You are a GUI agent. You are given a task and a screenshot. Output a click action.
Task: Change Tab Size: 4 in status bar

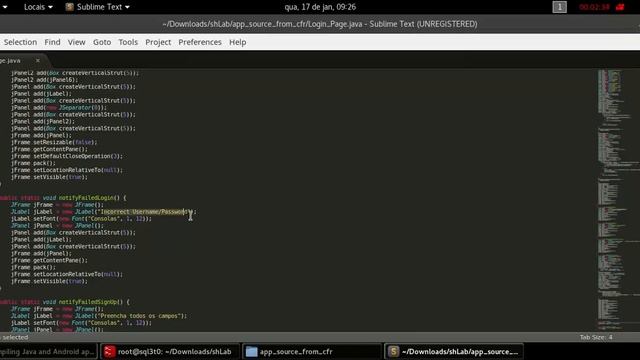click(x=596, y=337)
